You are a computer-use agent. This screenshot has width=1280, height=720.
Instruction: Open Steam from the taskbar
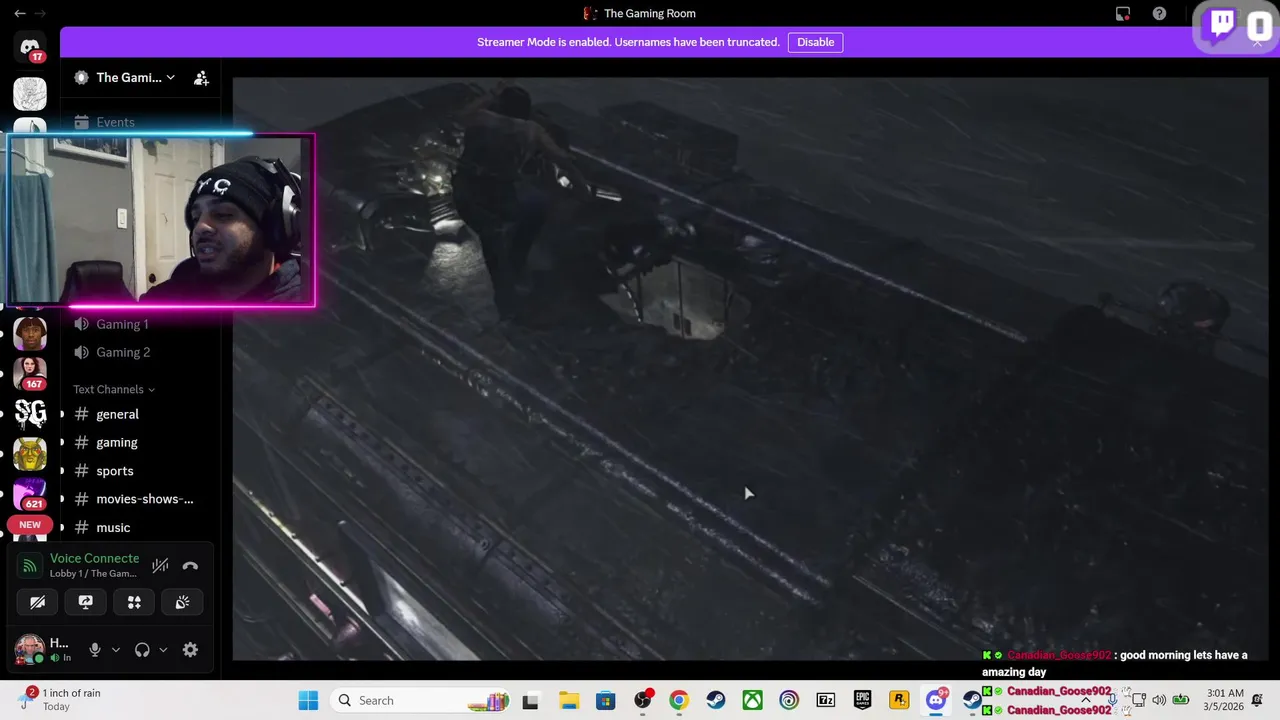coord(716,700)
